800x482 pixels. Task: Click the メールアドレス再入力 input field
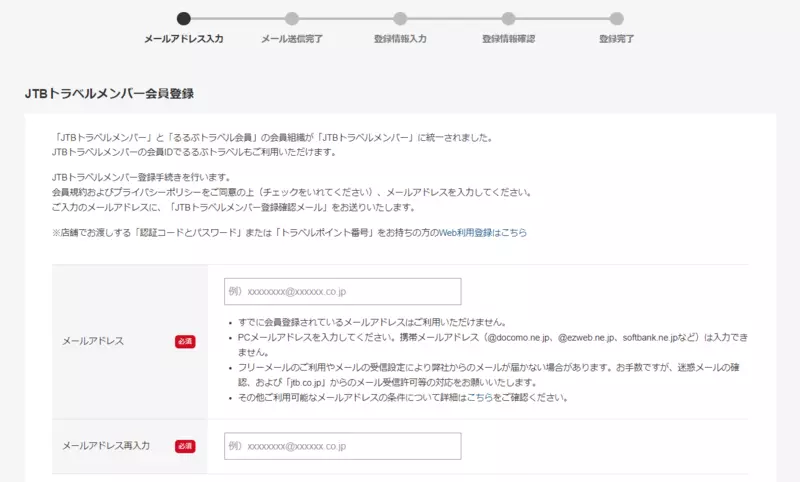pos(342,446)
